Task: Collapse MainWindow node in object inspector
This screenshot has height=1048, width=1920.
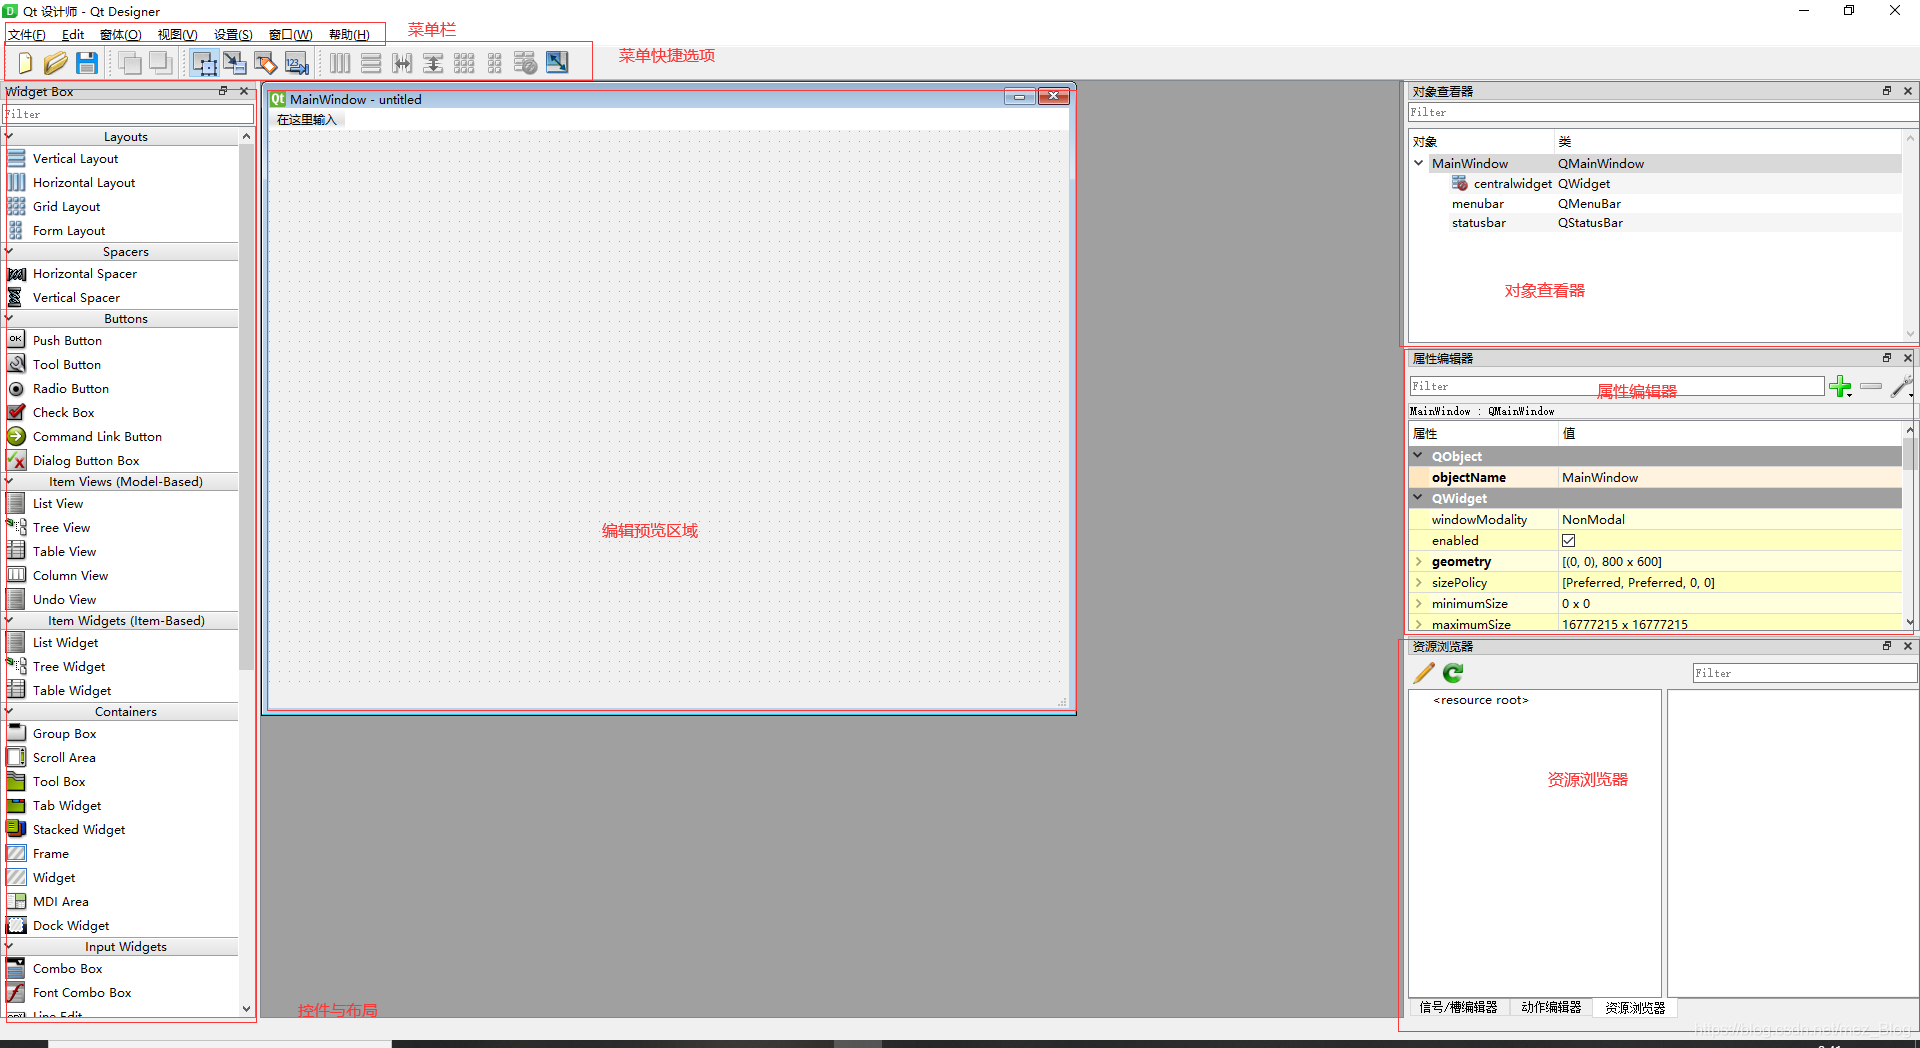Action: [1419, 163]
